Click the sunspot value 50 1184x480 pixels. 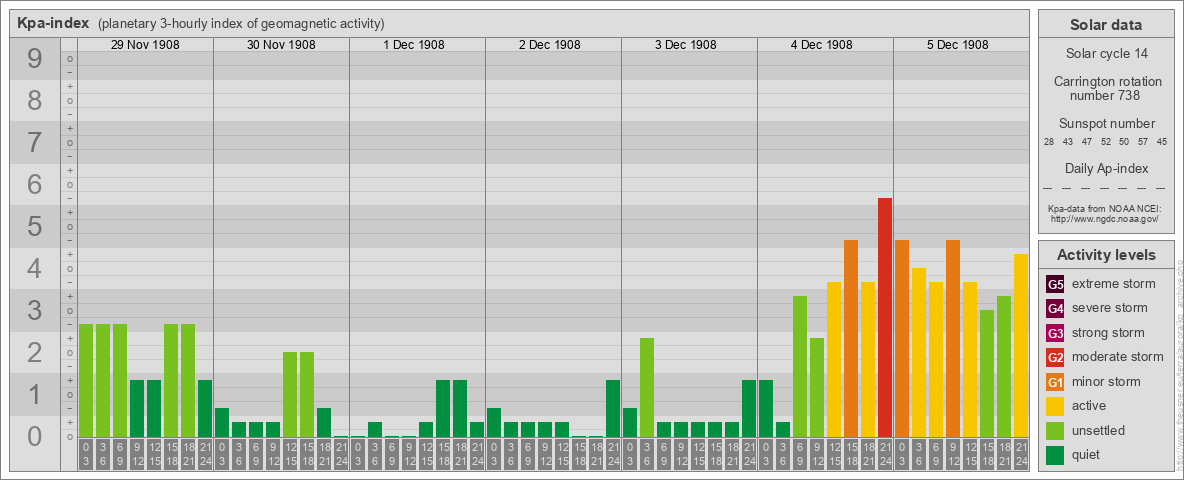(x=1124, y=142)
